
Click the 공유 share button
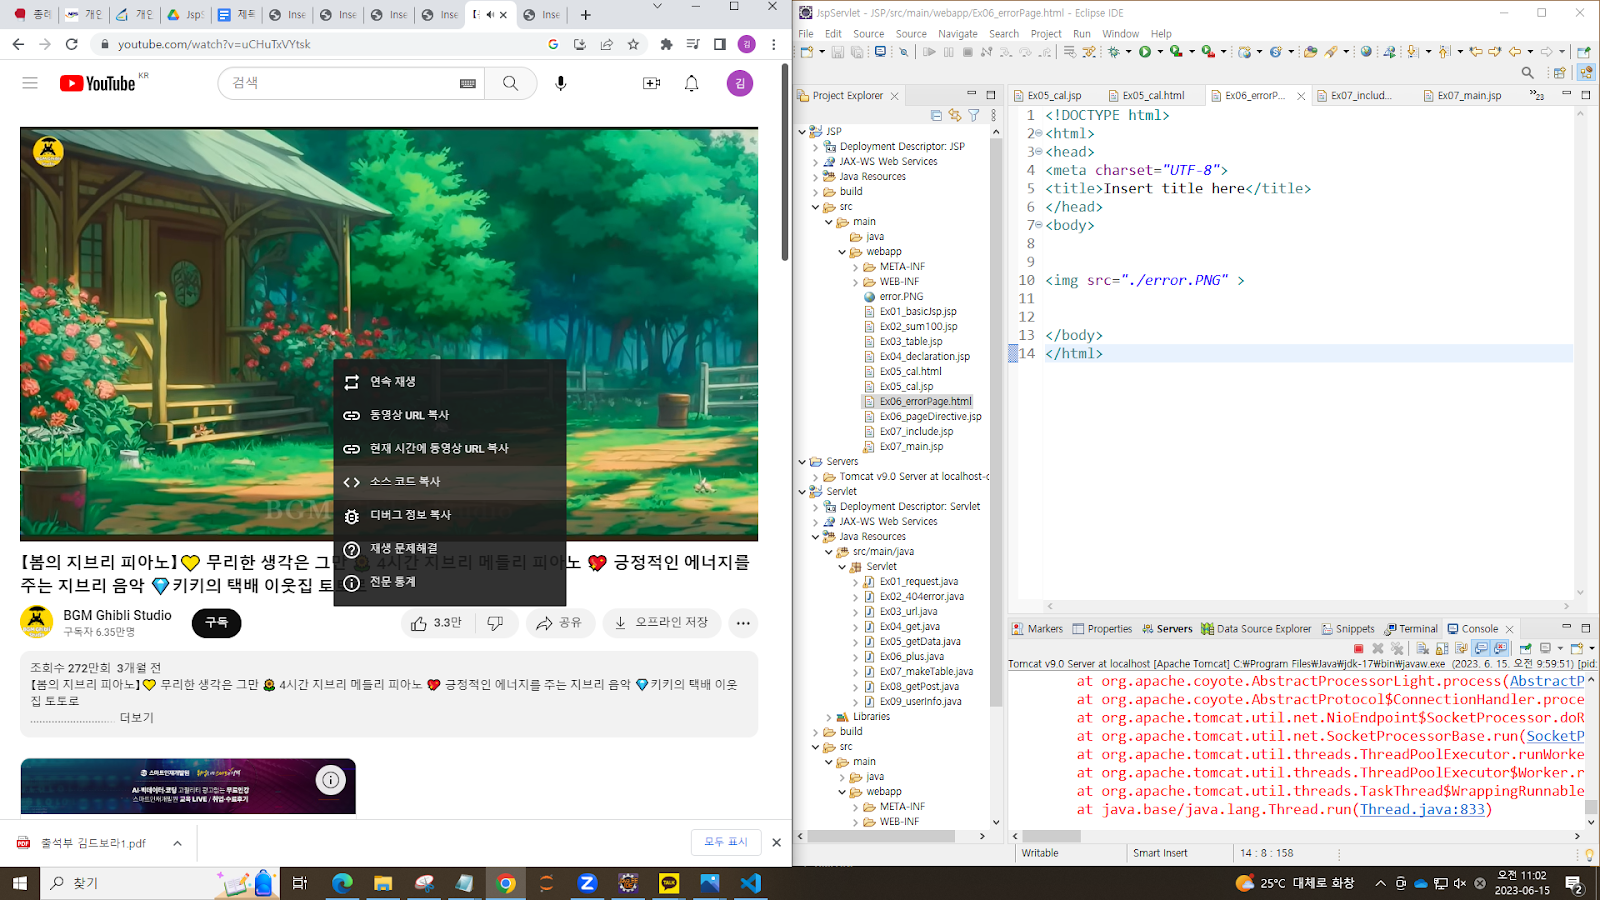[560, 623]
